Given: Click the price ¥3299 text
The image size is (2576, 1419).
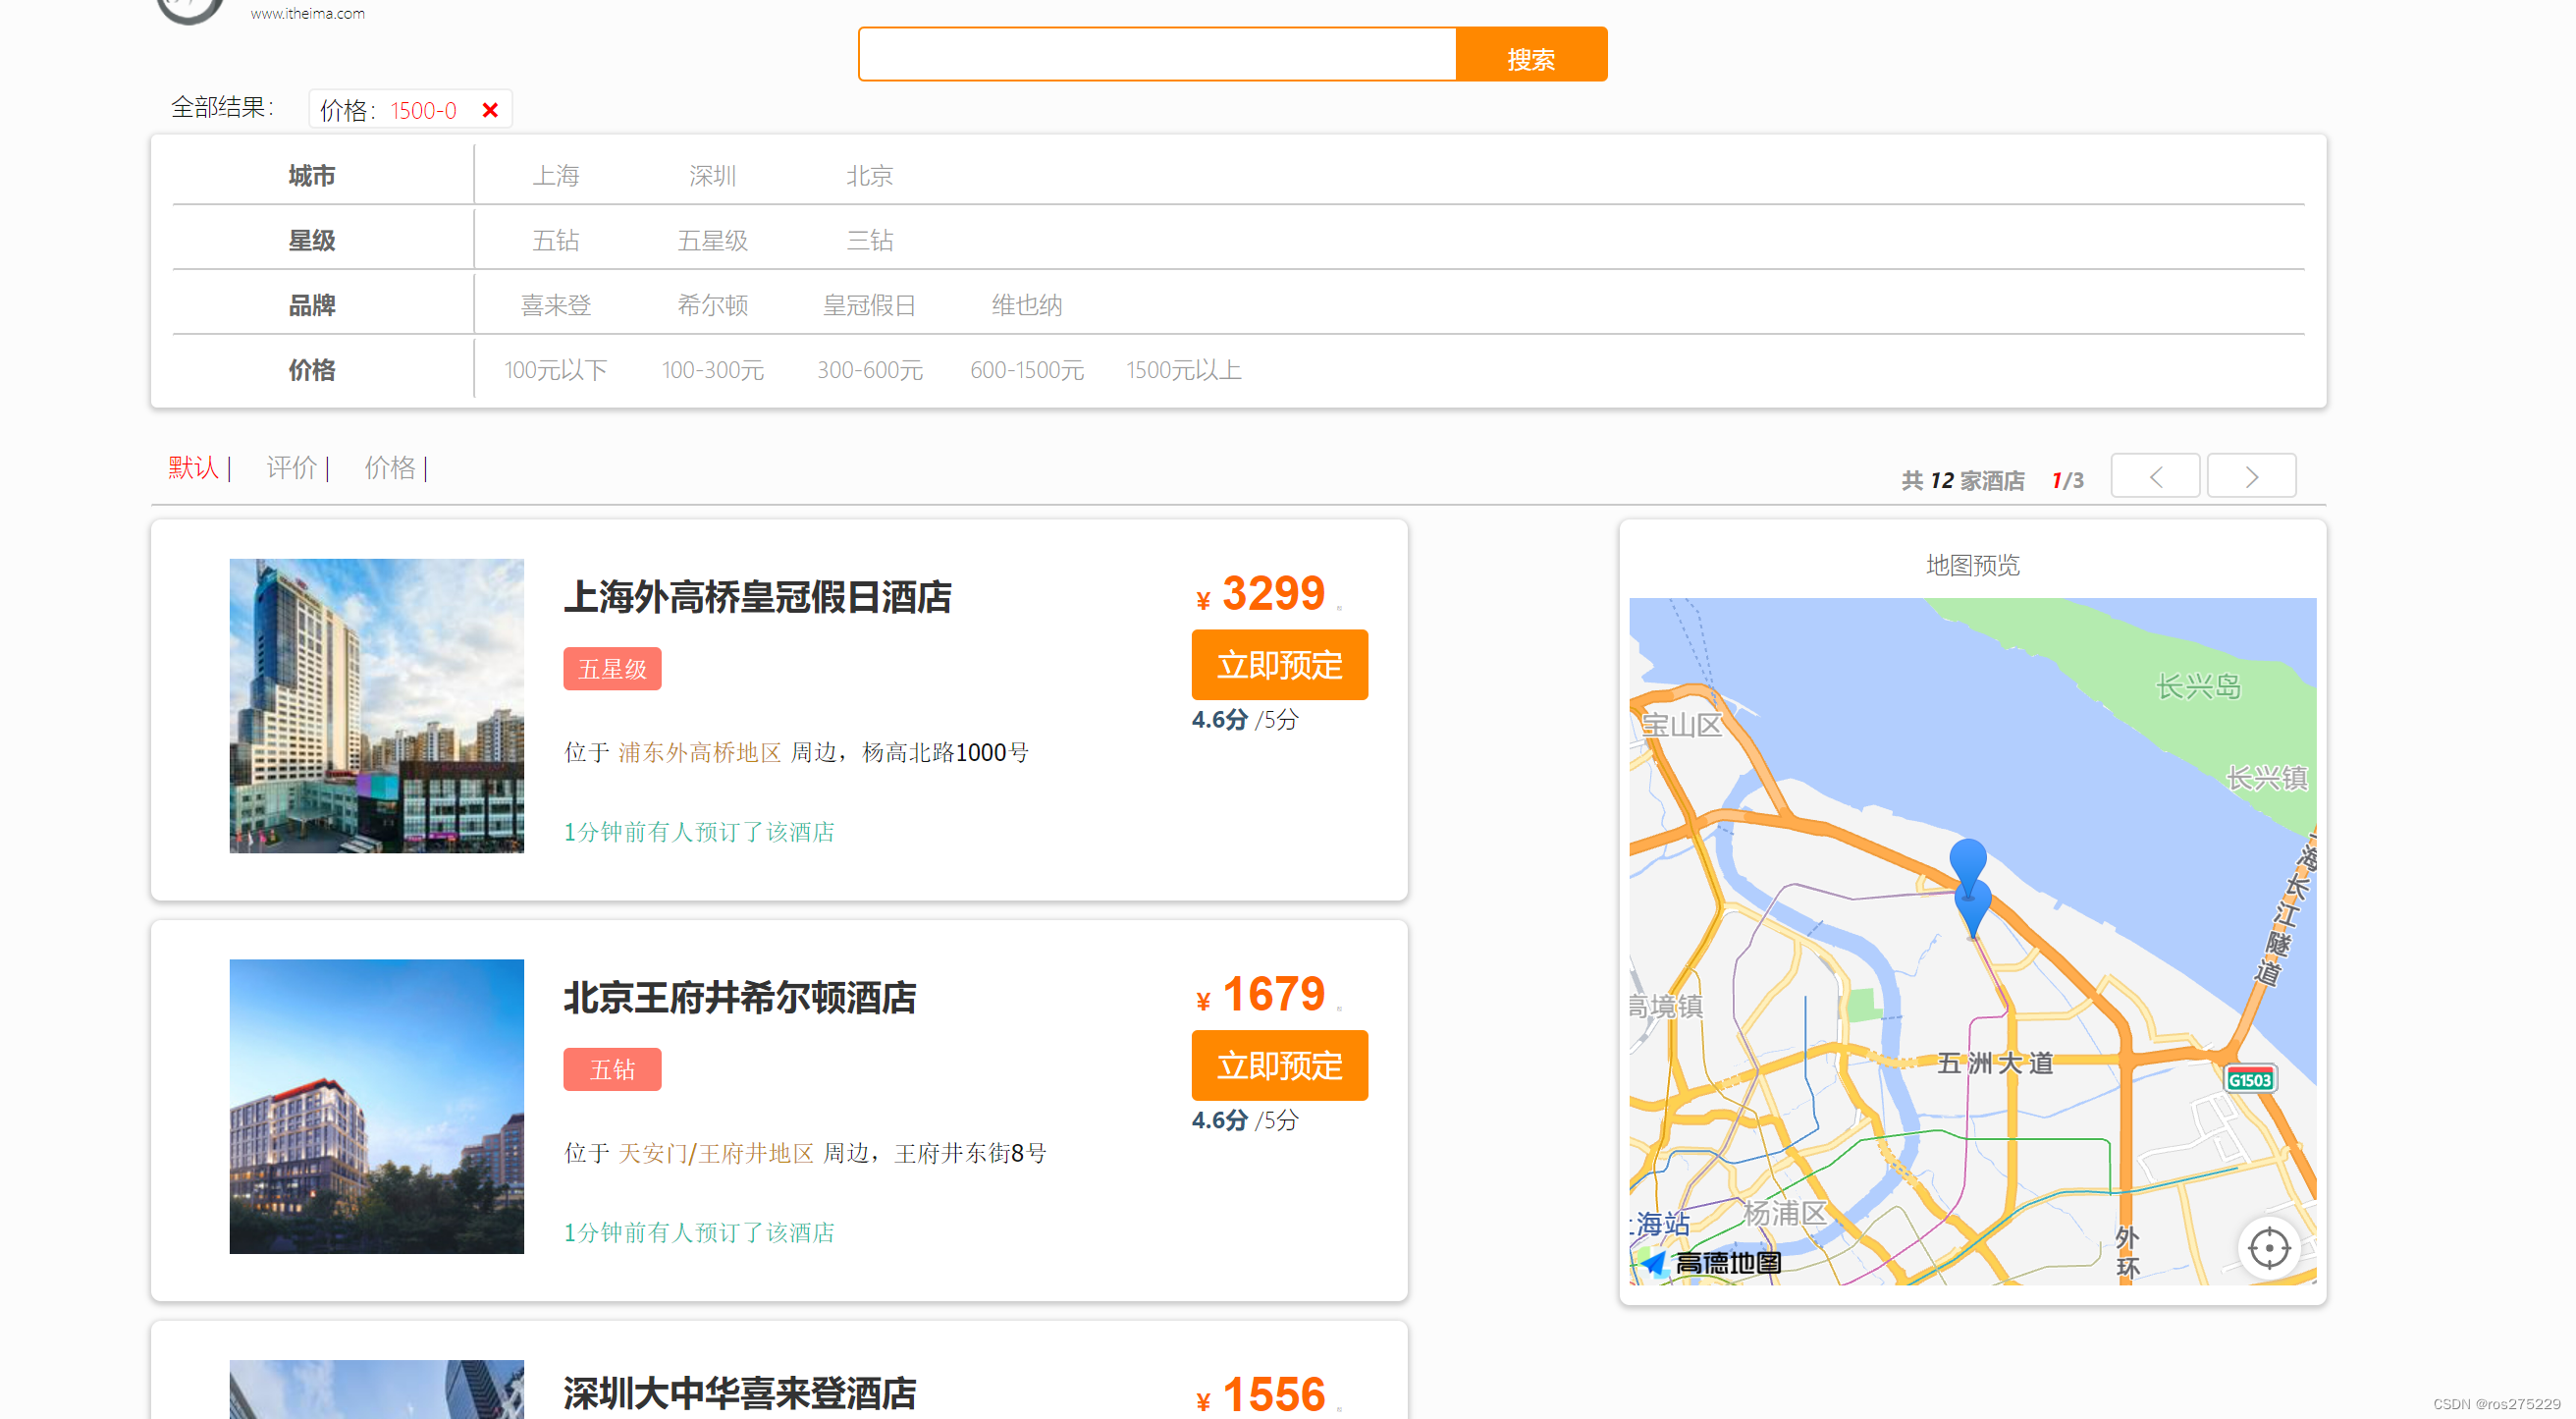Looking at the screenshot, I should tap(1261, 594).
